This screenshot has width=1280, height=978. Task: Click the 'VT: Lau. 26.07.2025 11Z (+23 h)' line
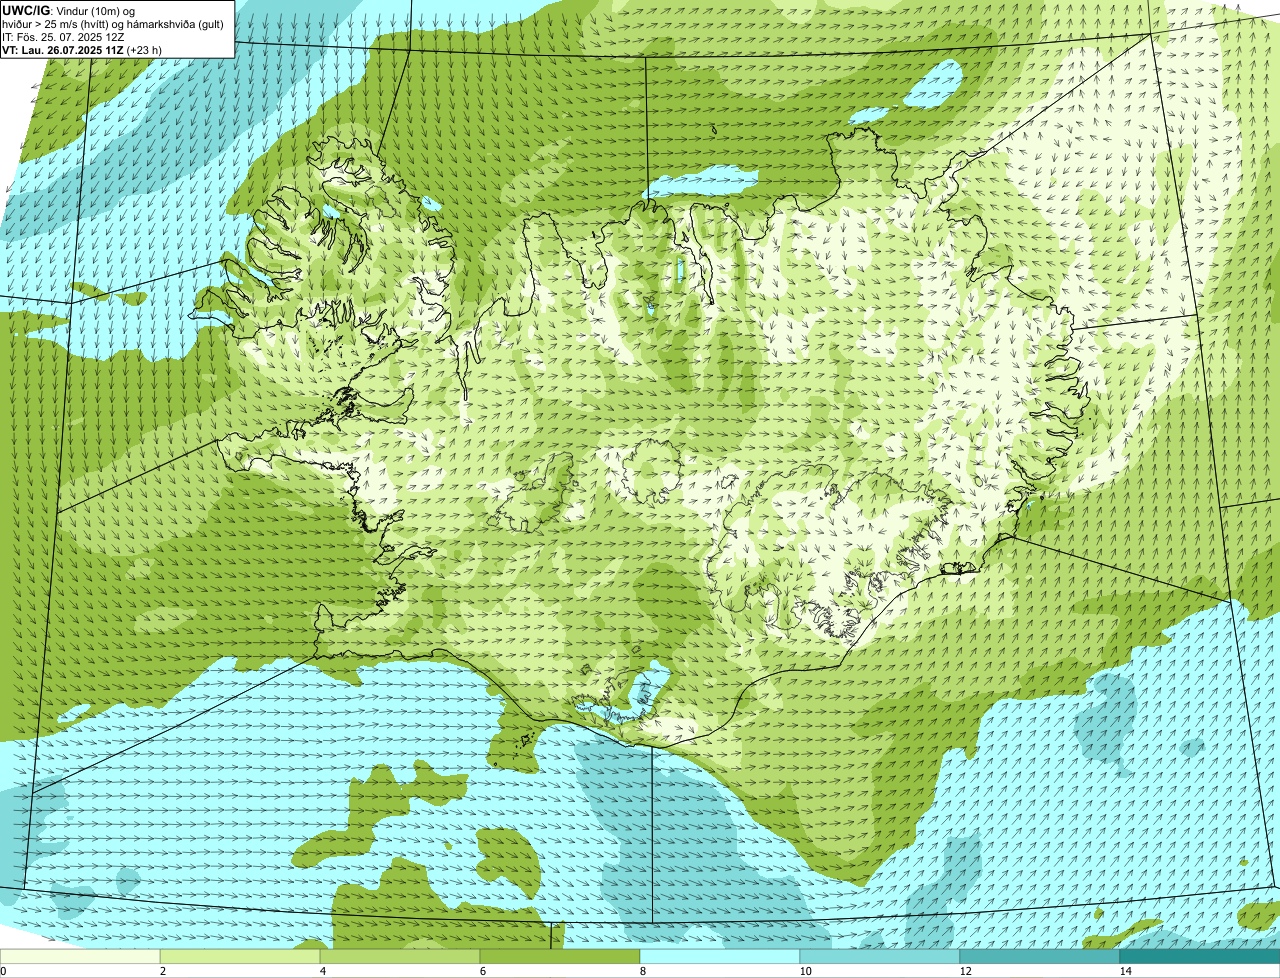(x=82, y=49)
